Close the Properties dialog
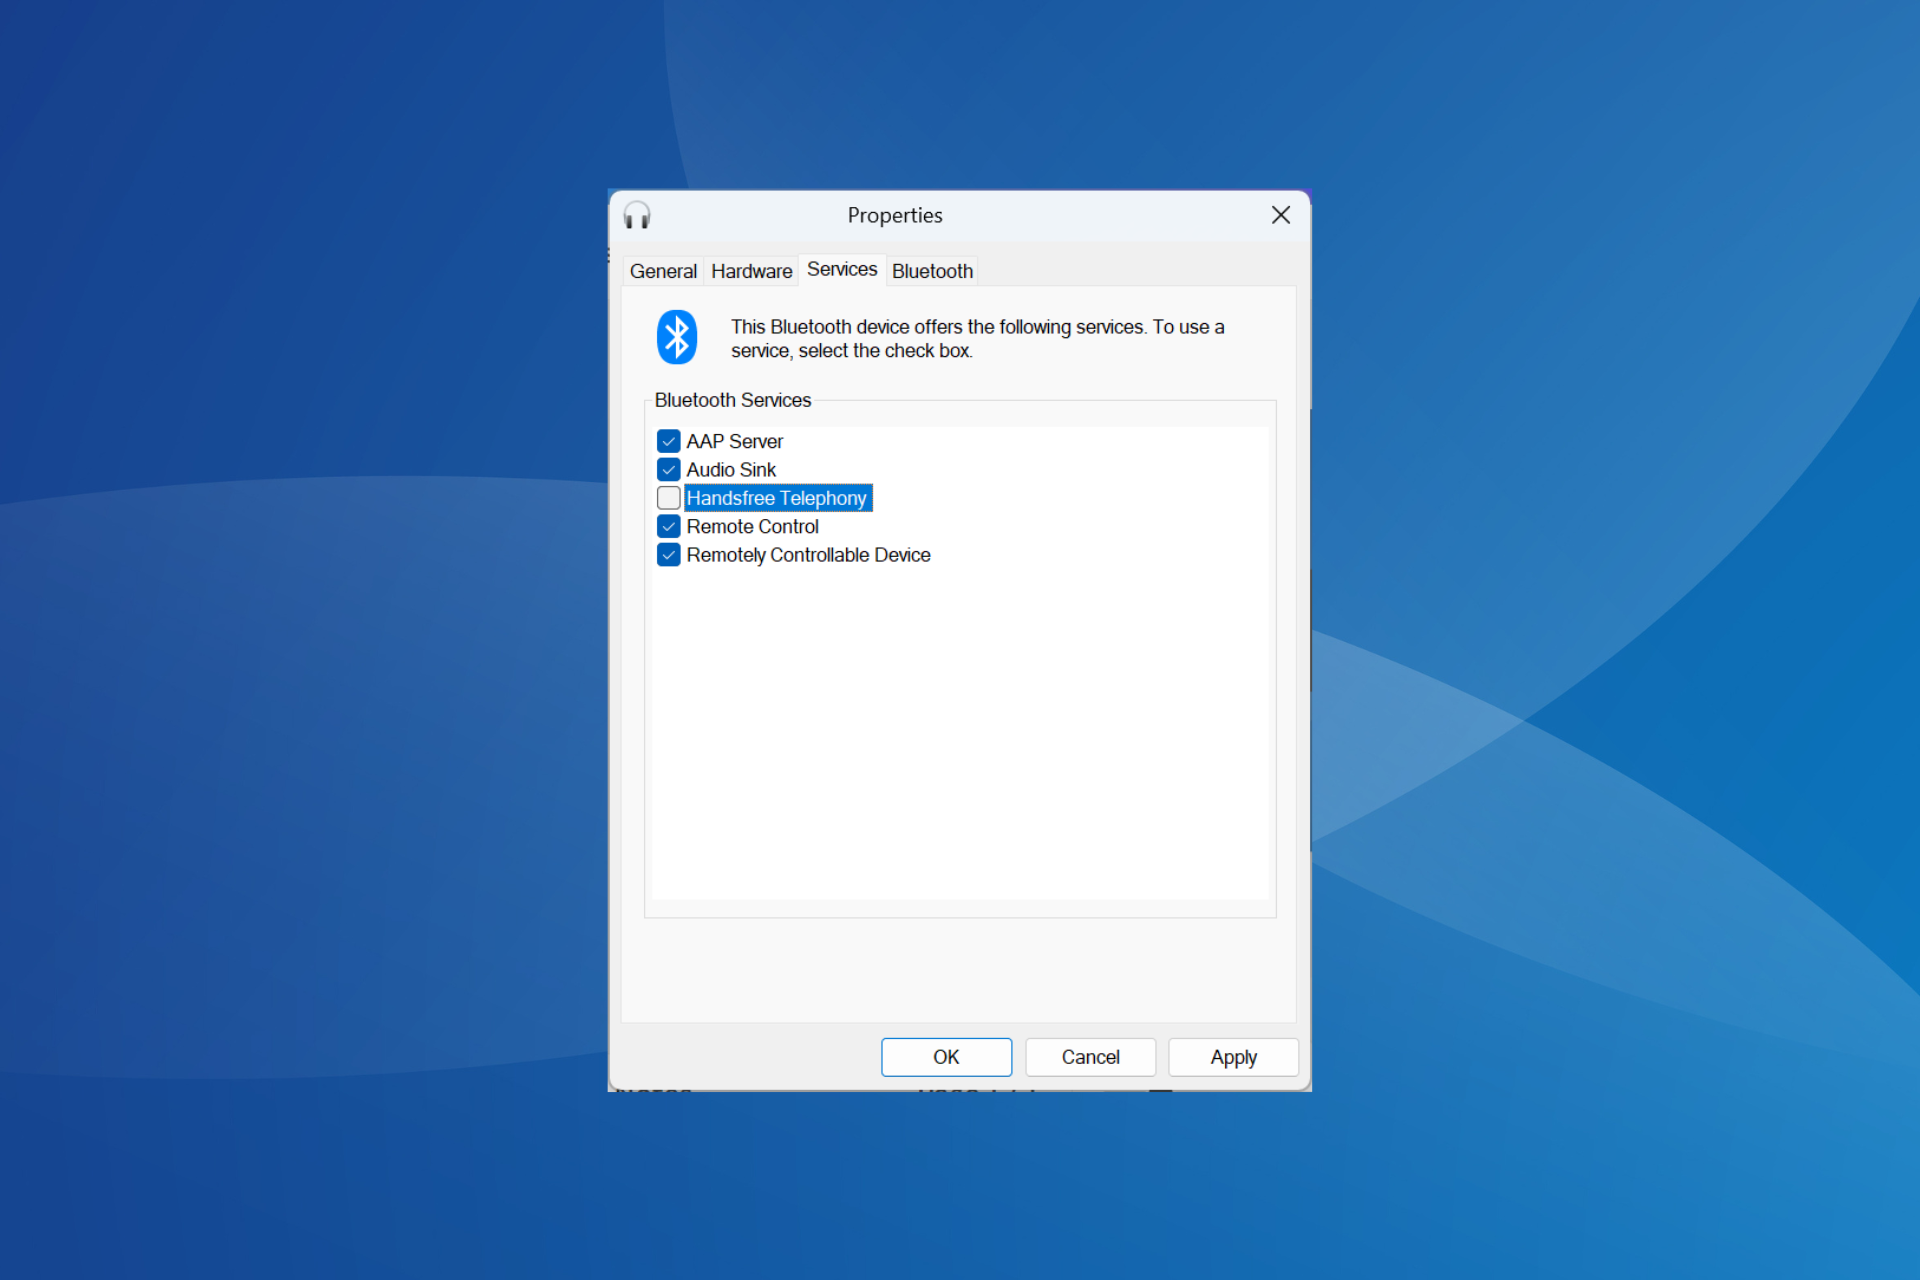This screenshot has height=1280, width=1920. coord(1281,214)
